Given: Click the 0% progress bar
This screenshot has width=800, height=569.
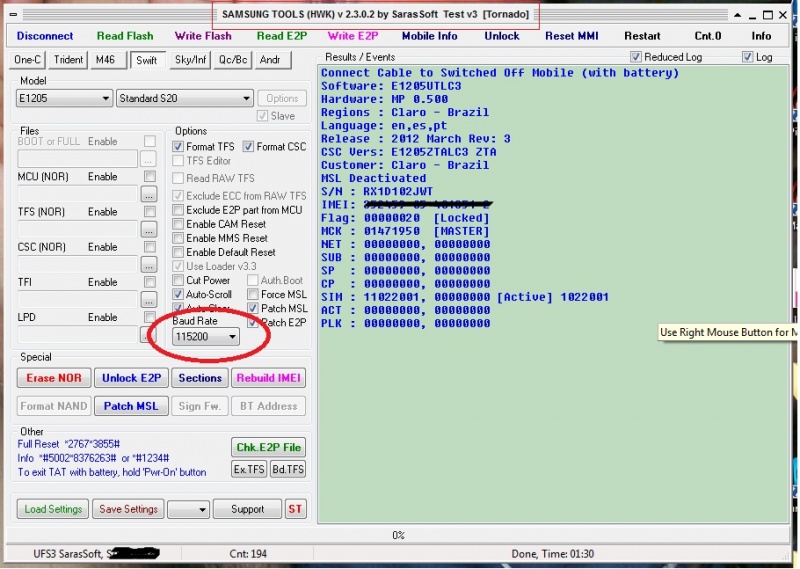Looking at the screenshot, I should [398, 535].
